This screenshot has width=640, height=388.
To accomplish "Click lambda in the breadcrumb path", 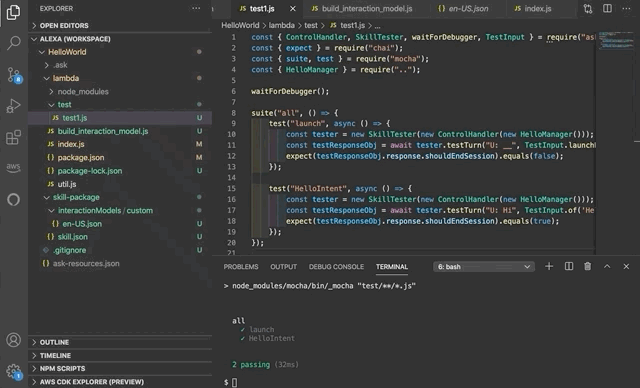I will (281, 25).
